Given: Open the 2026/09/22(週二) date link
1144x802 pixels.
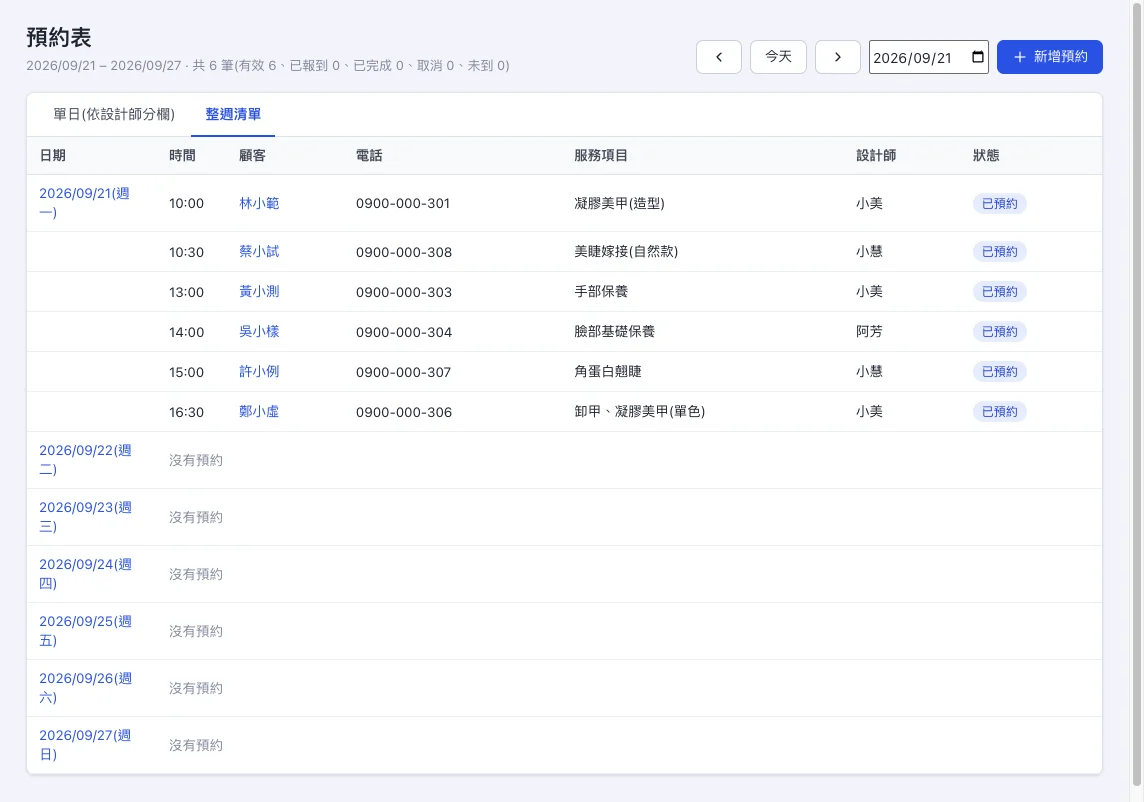Looking at the screenshot, I should click(x=85, y=460).
